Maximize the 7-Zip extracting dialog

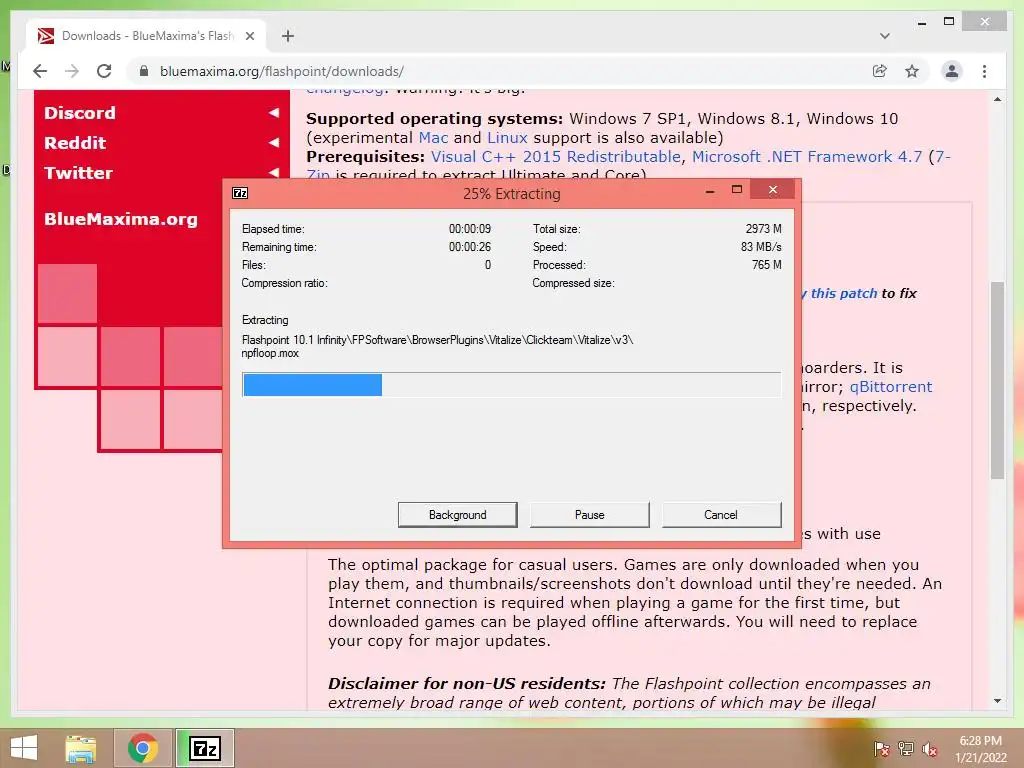(737, 190)
